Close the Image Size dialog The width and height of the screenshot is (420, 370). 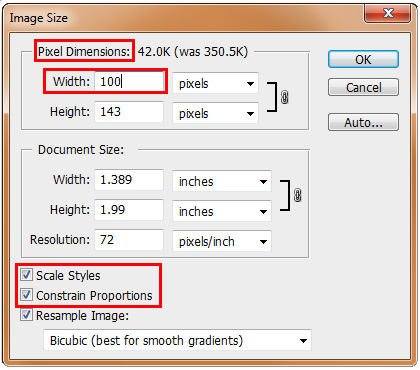pos(387,13)
